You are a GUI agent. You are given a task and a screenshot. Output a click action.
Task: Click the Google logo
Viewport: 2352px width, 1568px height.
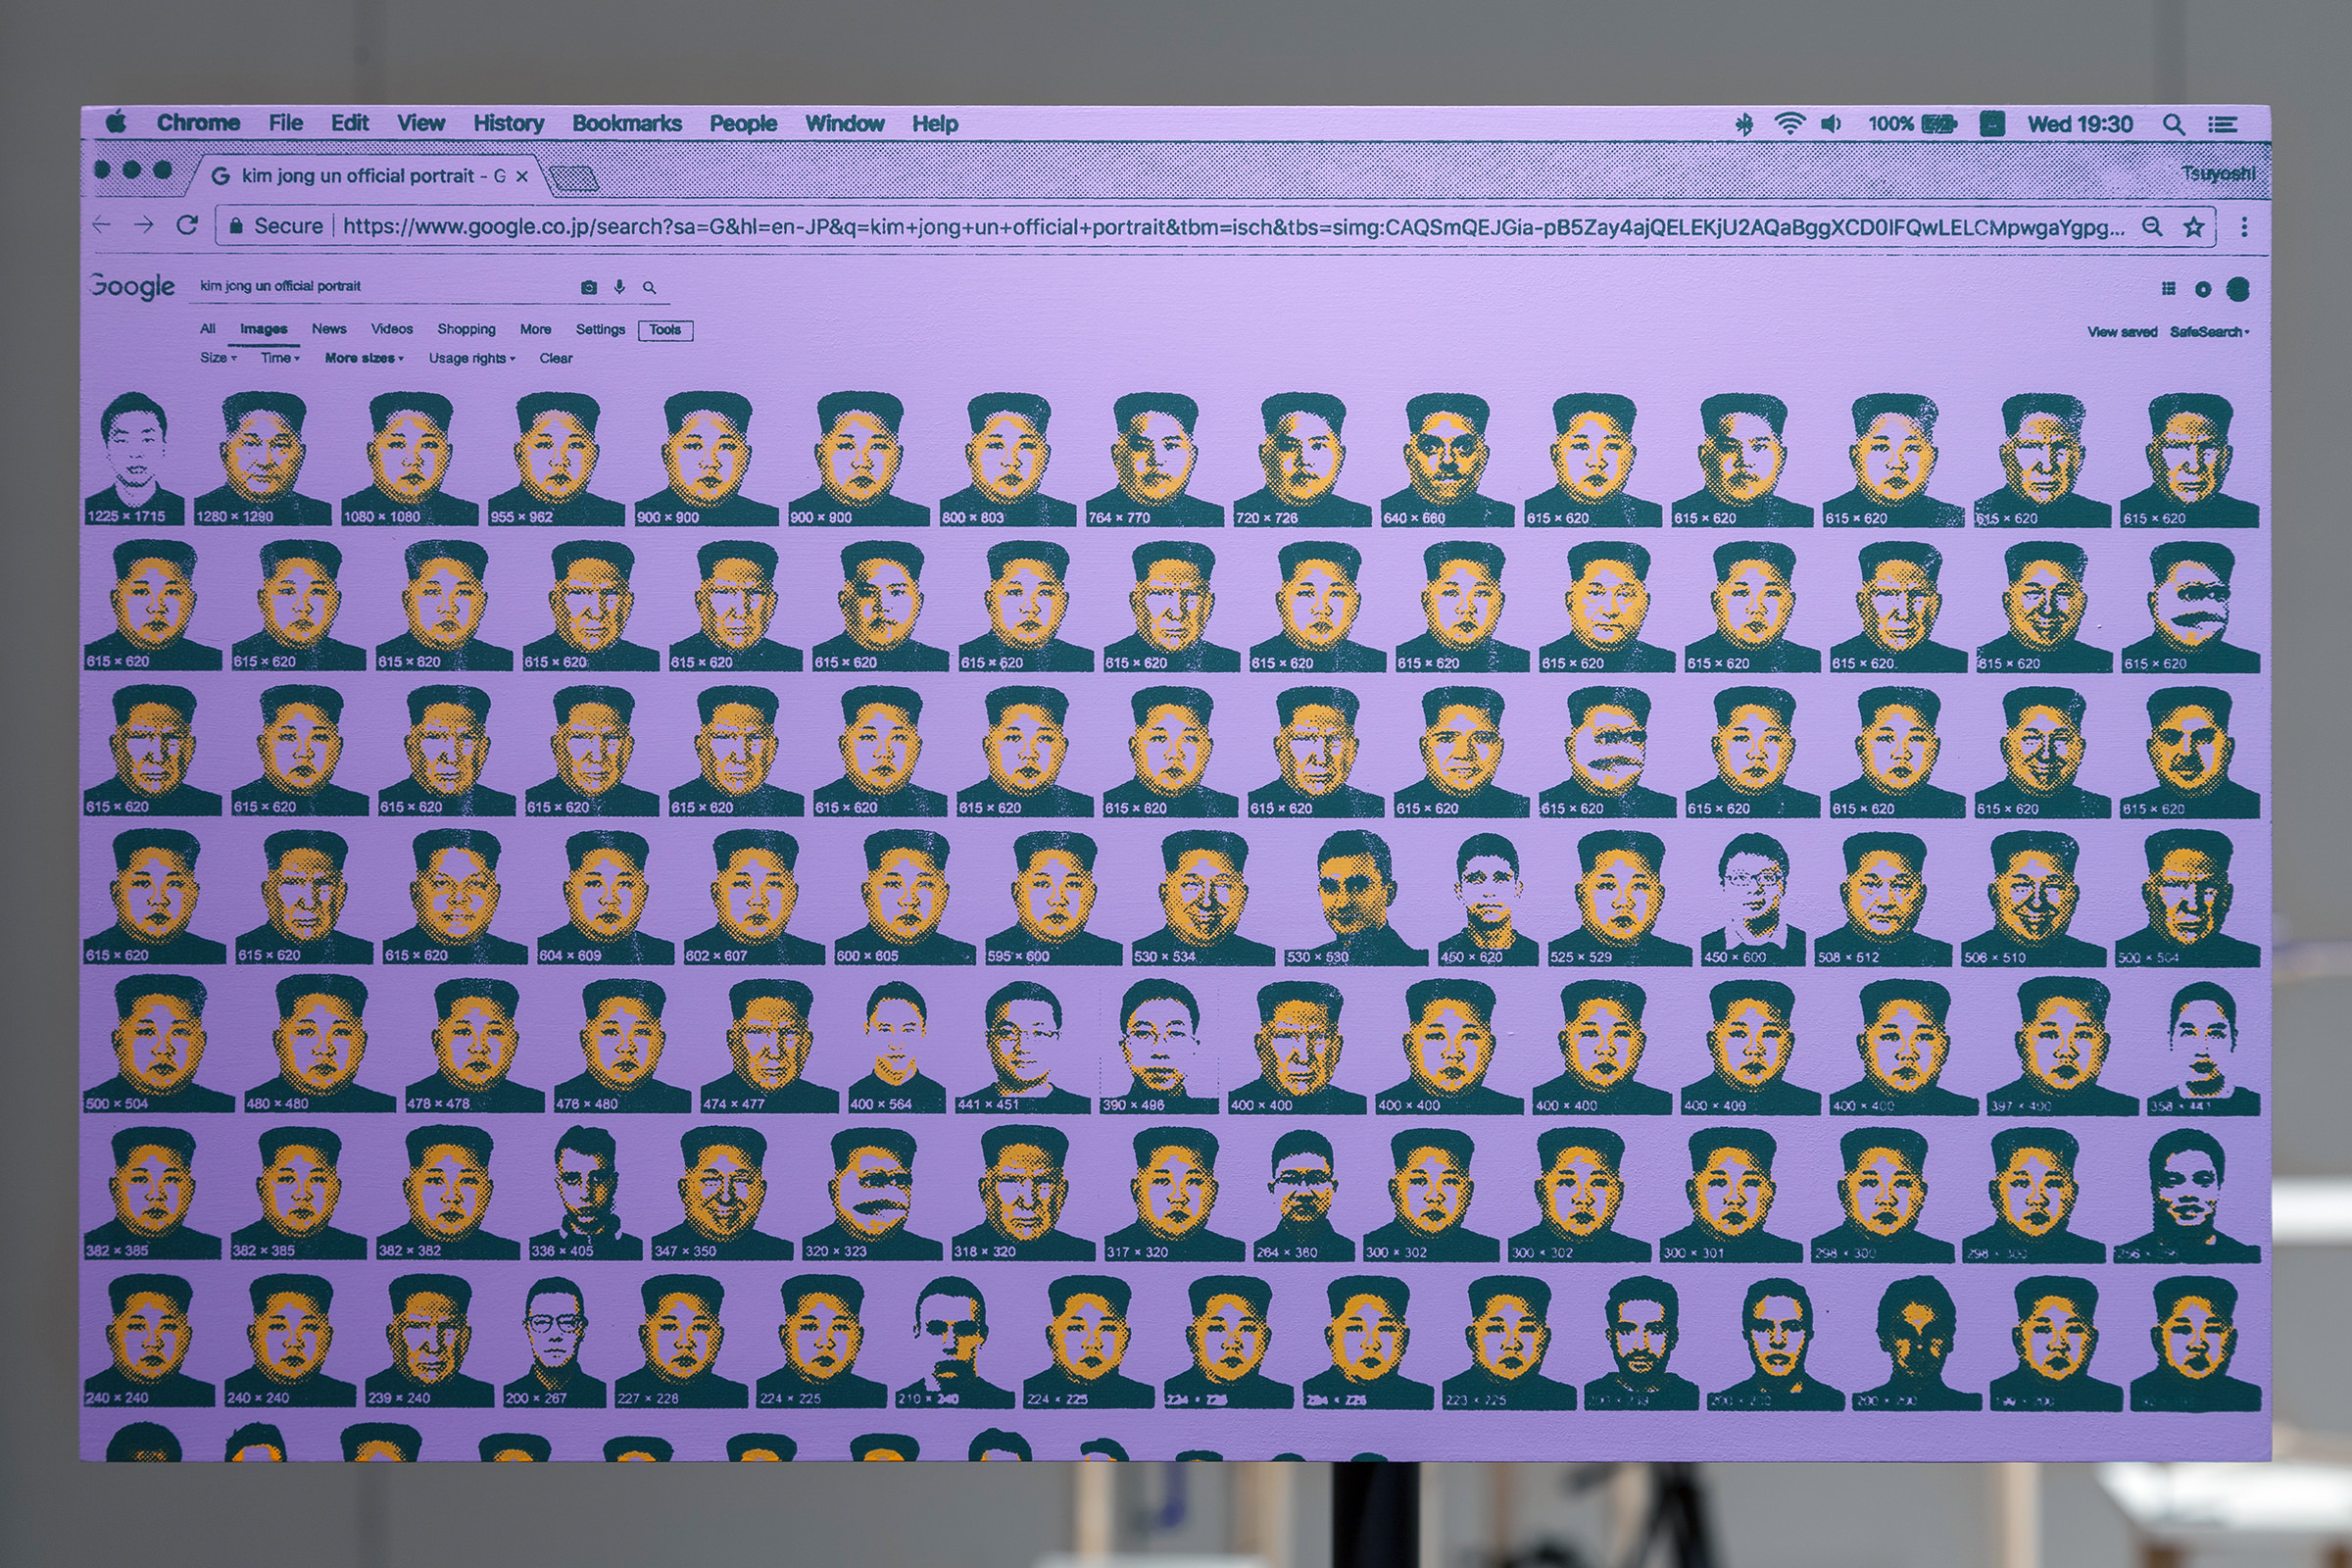[132, 287]
